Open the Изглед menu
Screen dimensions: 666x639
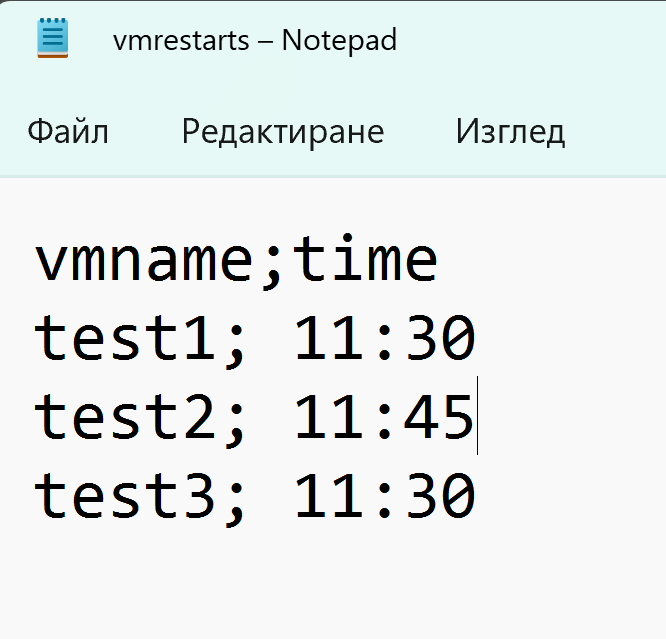510,132
